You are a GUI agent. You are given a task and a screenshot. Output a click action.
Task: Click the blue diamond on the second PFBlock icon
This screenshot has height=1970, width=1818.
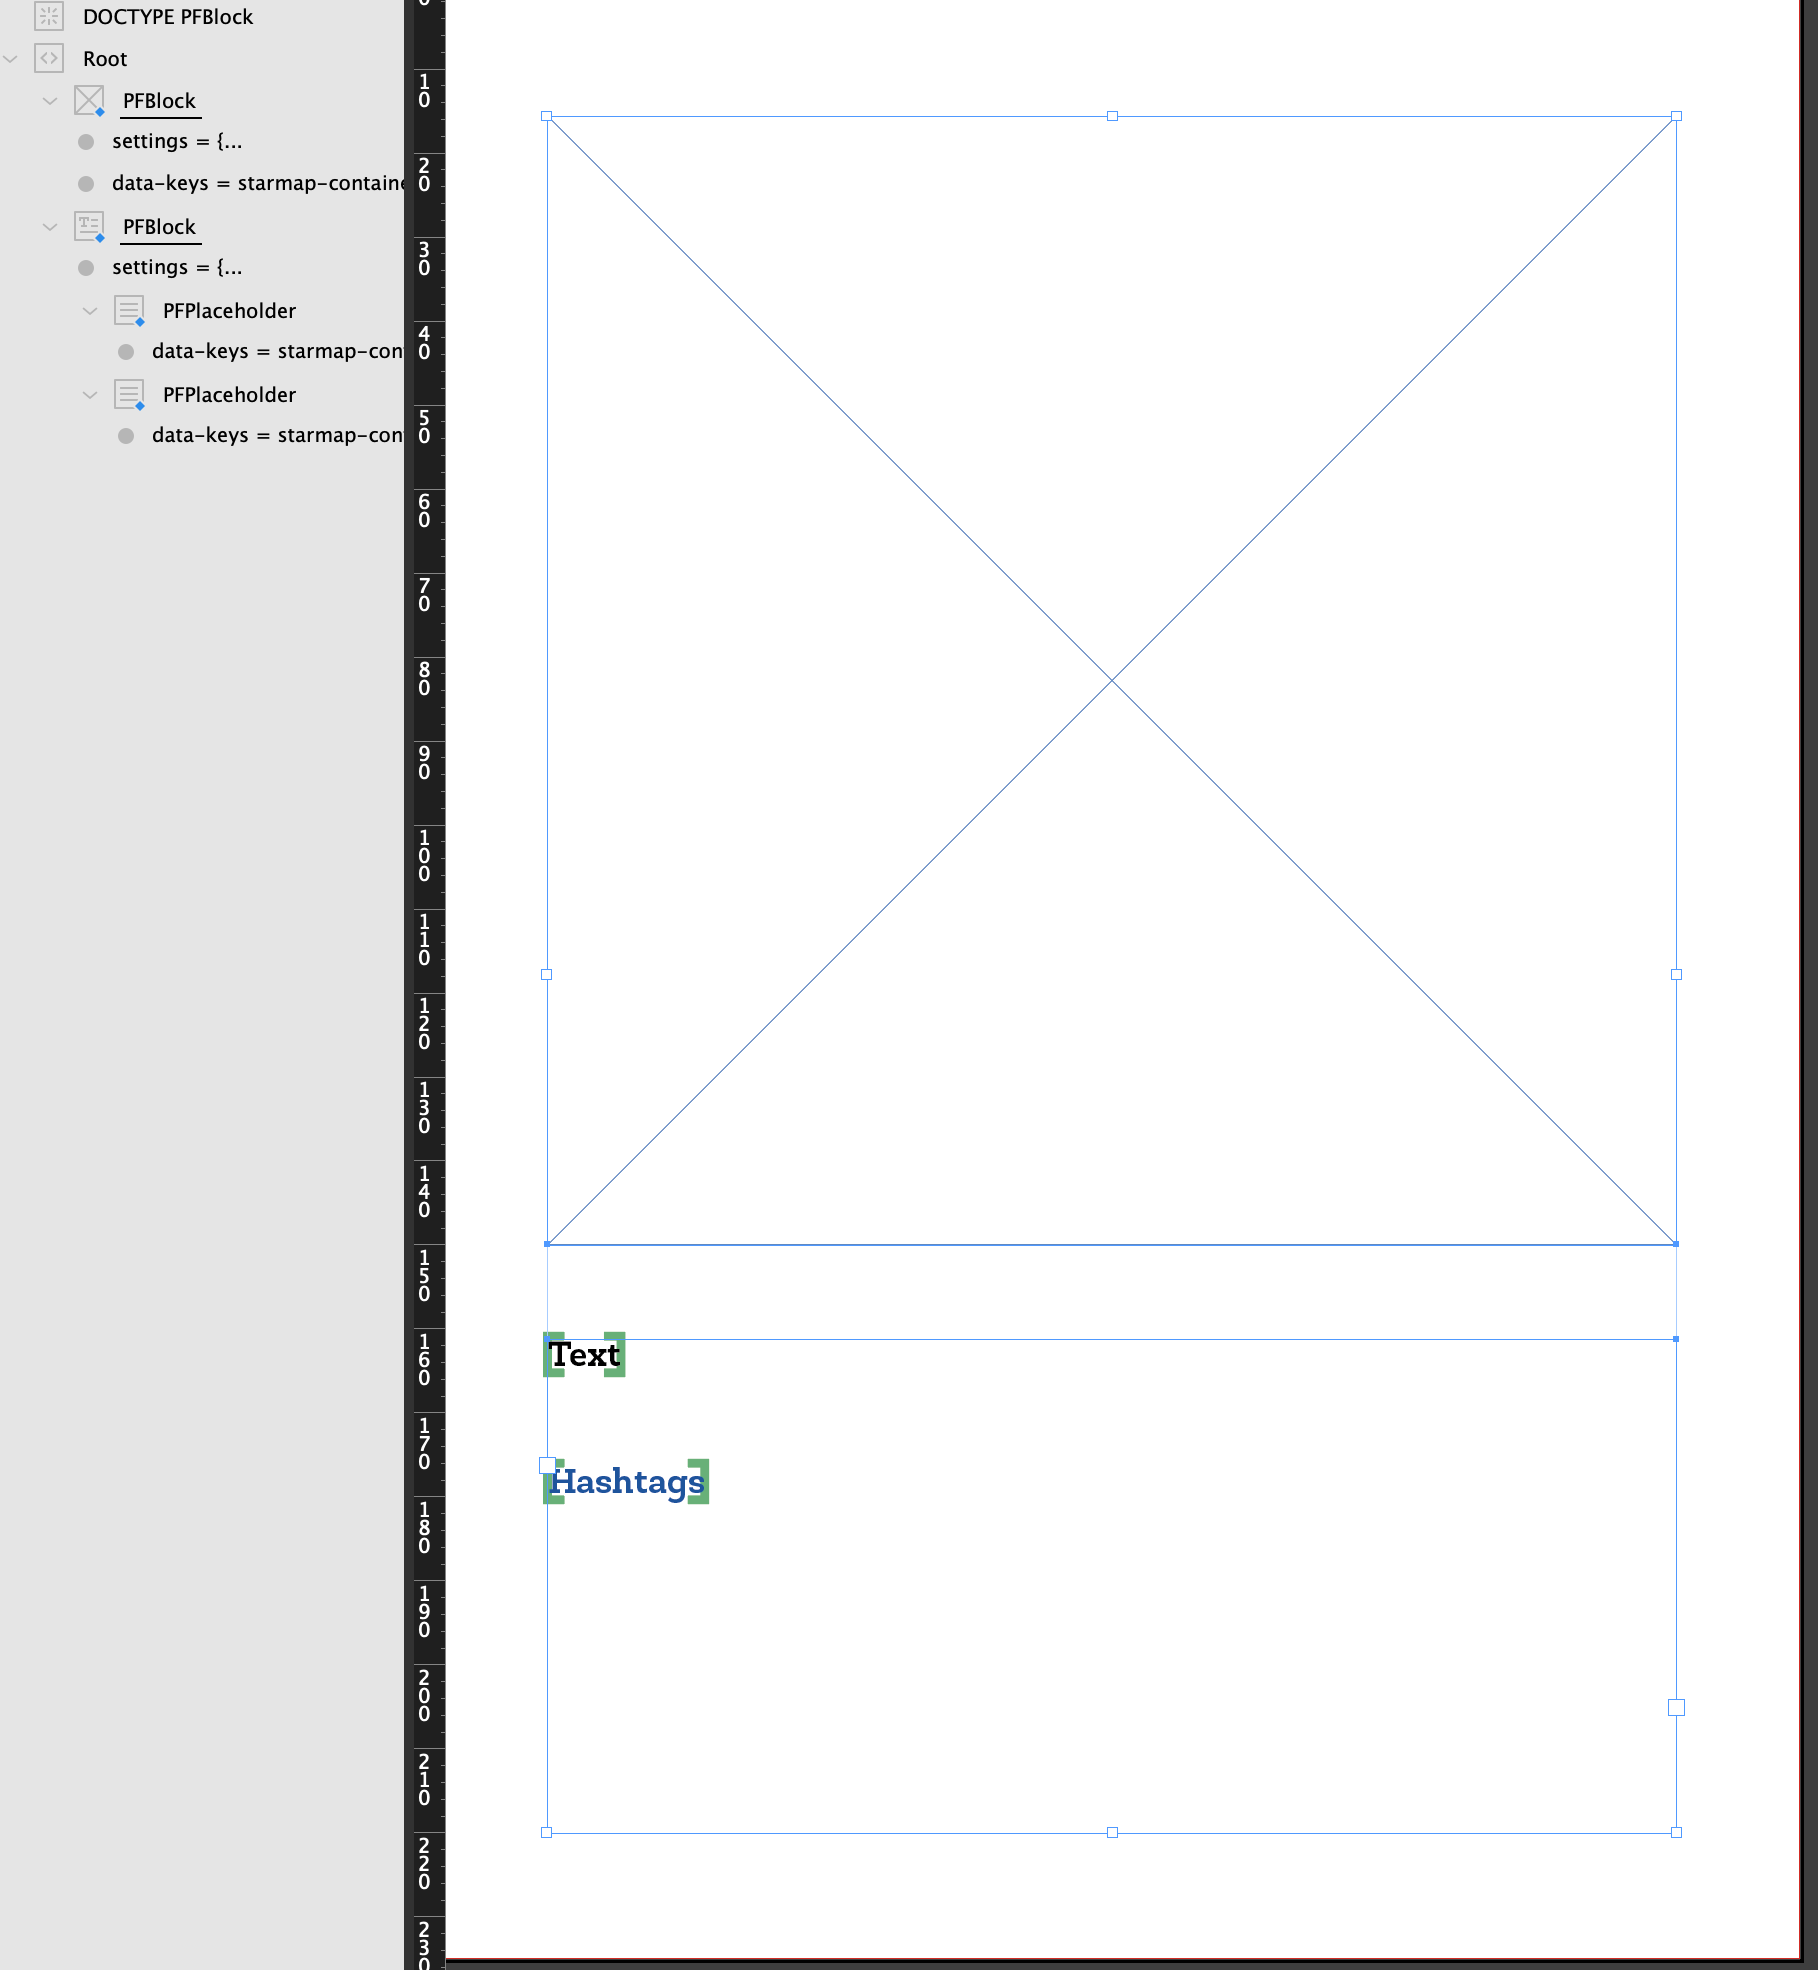[x=101, y=238]
